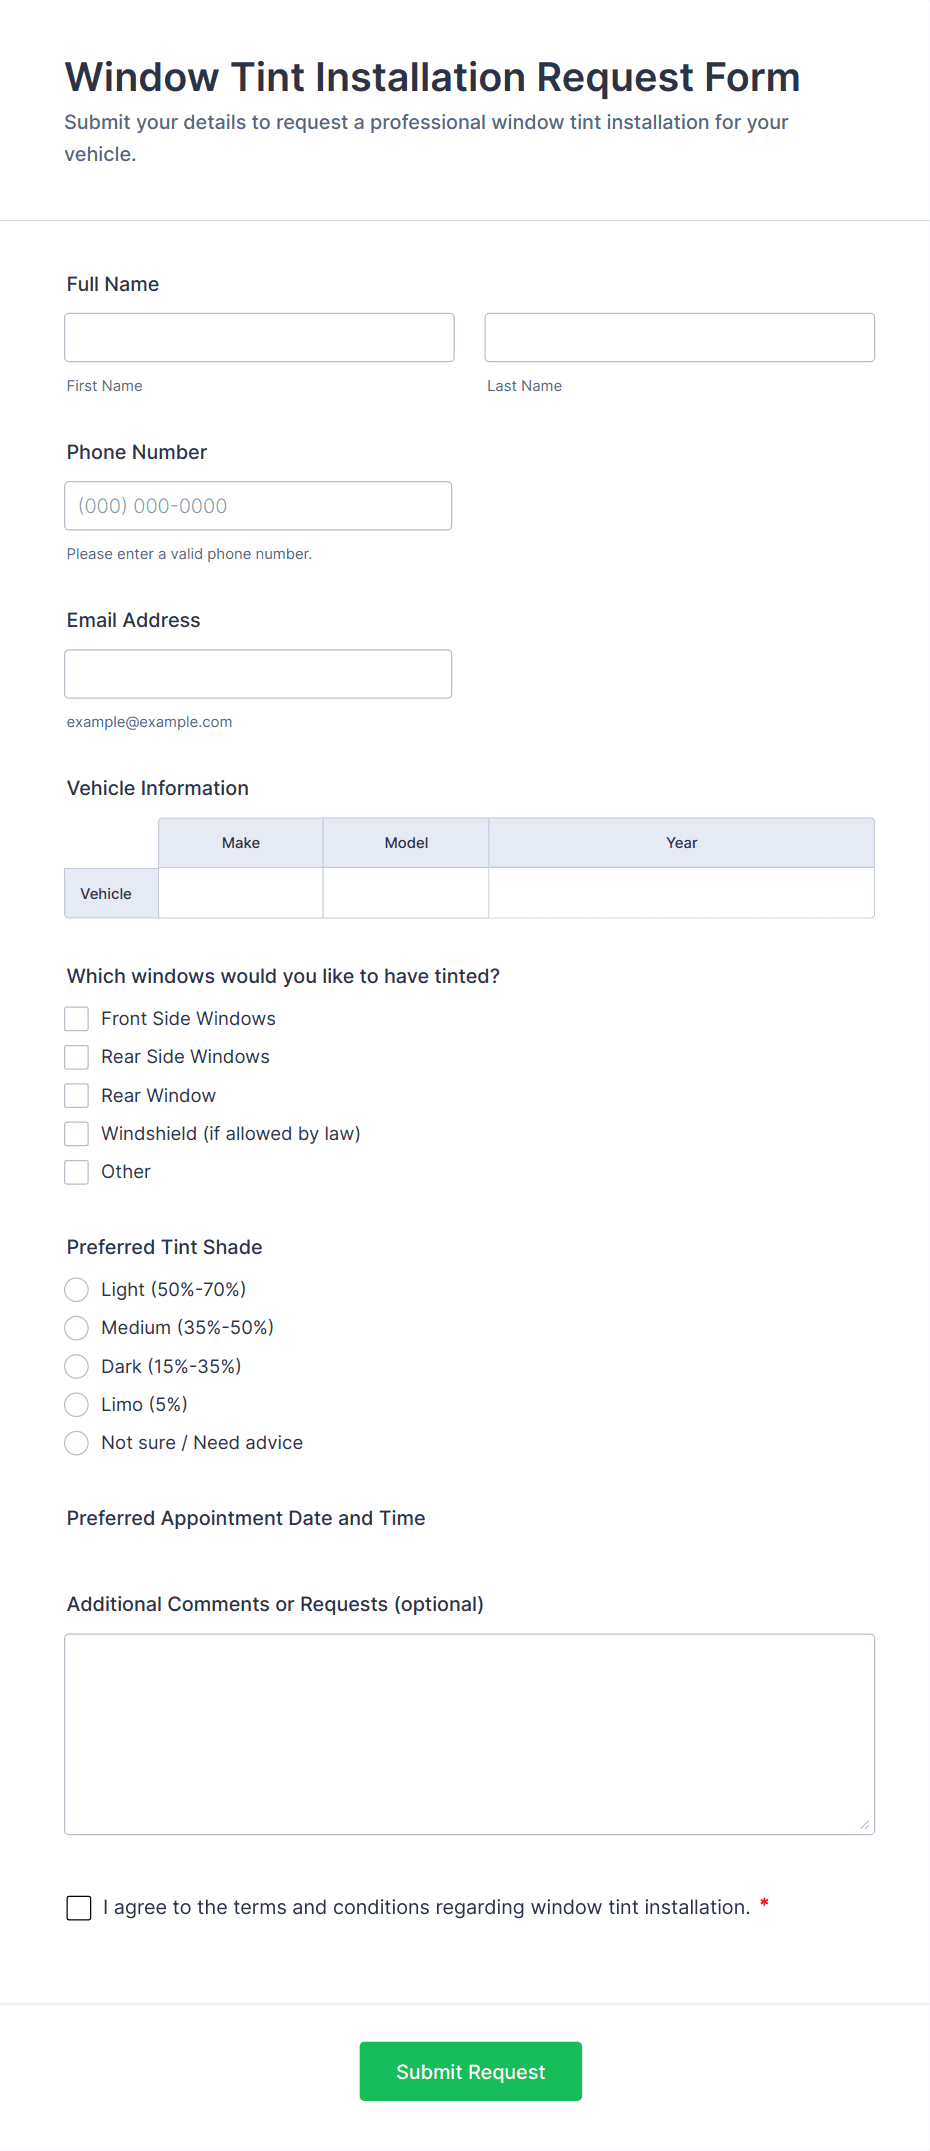Focus the Phone Number input
The height and width of the screenshot is (2151, 930).
pyautogui.click(x=258, y=505)
